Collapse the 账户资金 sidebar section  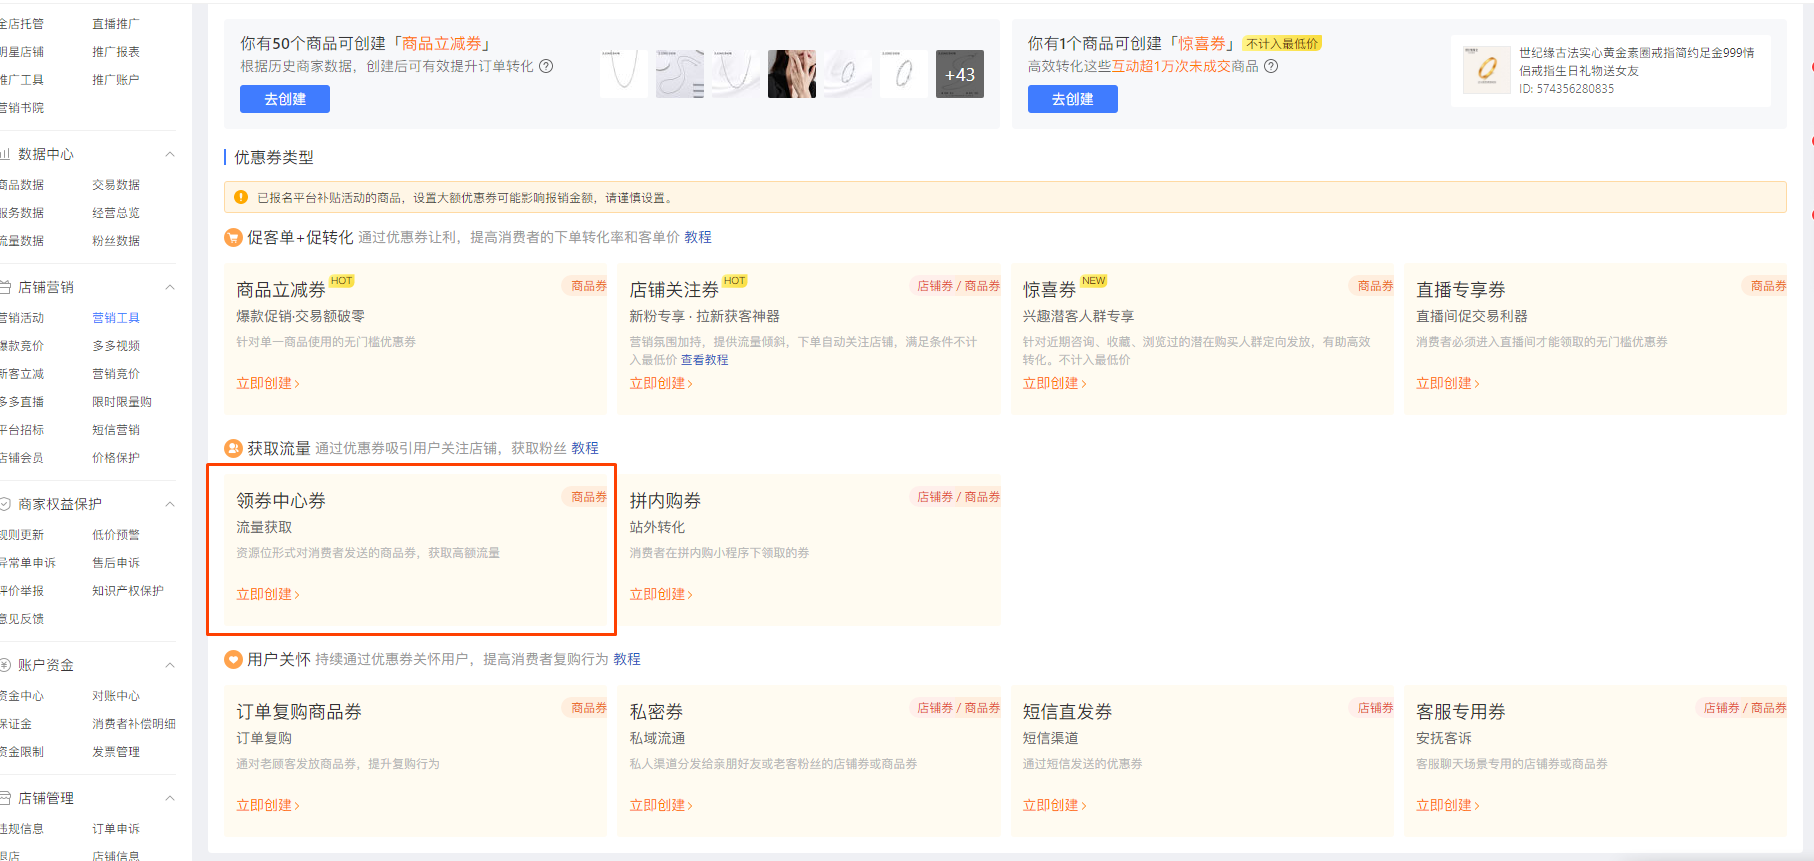[170, 665]
